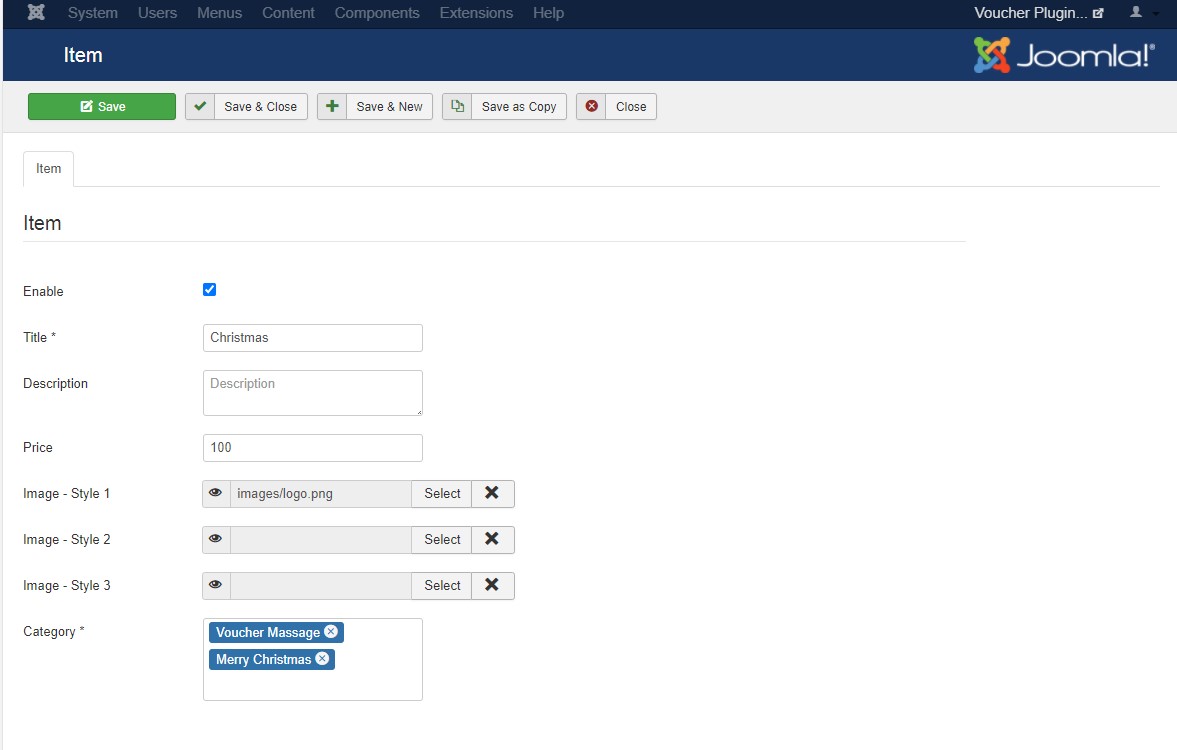Select an image for Image - Style 1
This screenshot has width=1177, height=750.
pos(442,493)
